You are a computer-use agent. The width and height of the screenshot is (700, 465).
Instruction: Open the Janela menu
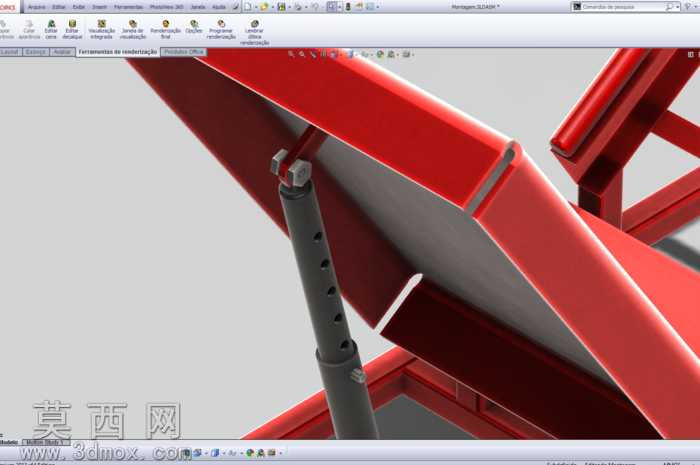point(198,7)
